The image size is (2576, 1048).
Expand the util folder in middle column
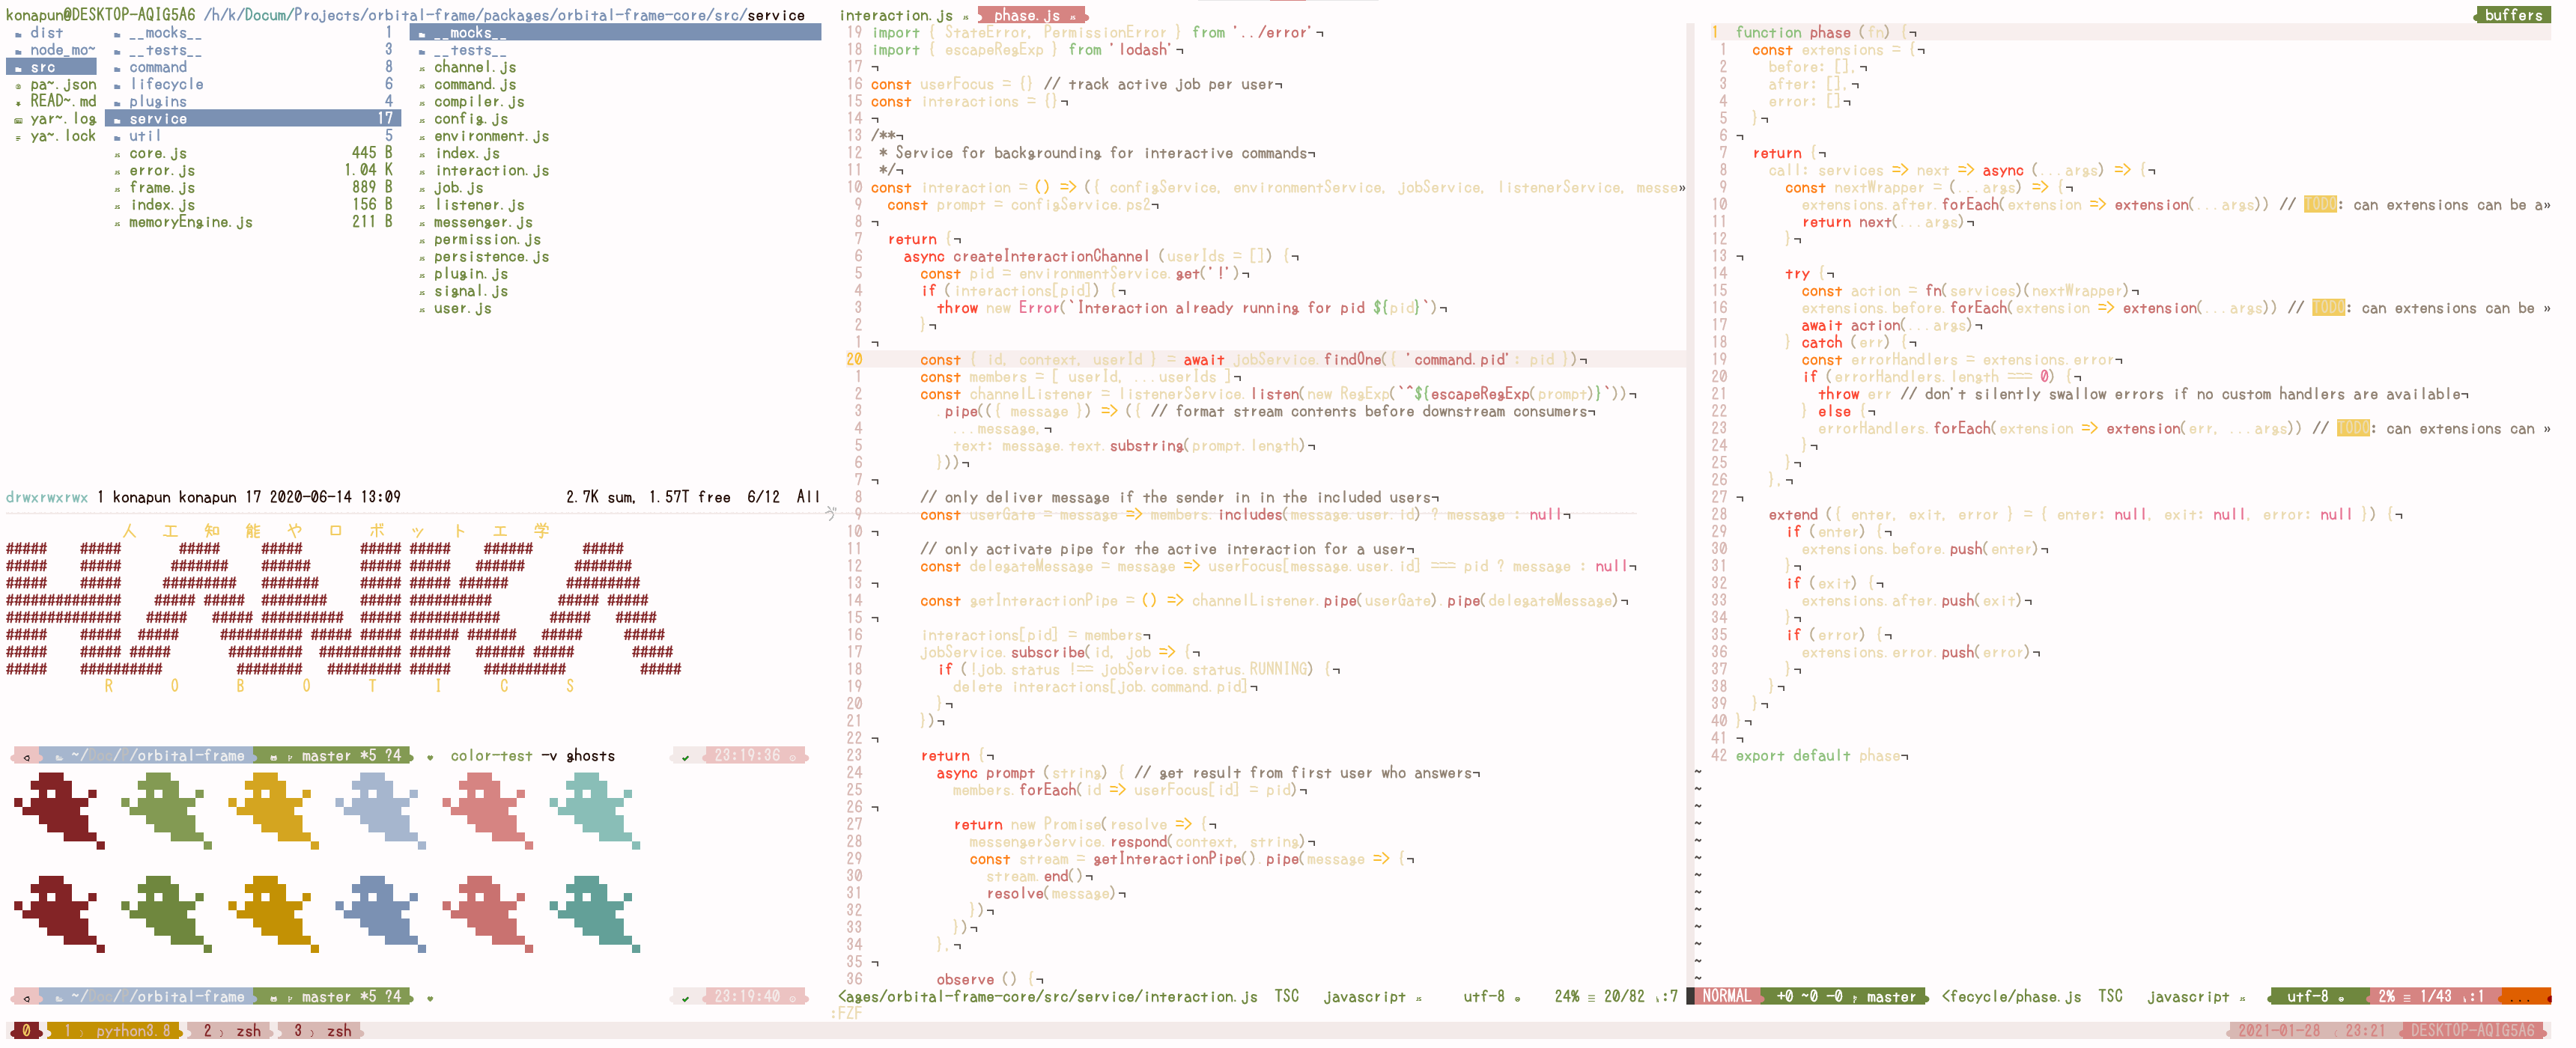[144, 136]
